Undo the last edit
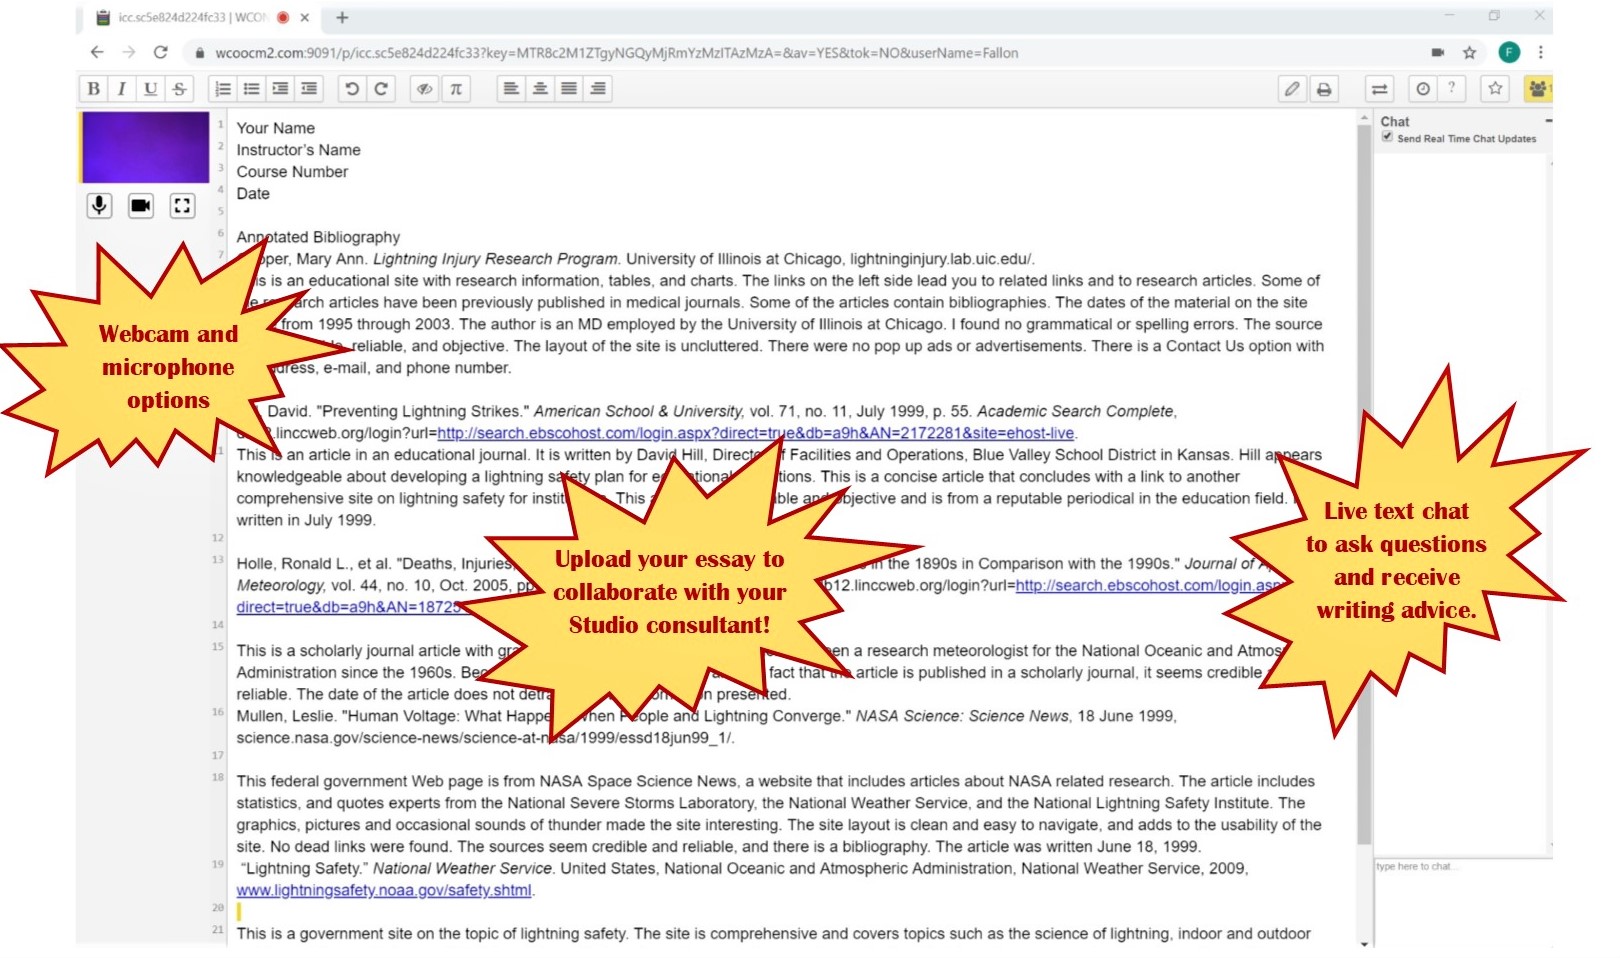Image resolution: width=1620 pixels, height=958 pixels. point(352,89)
